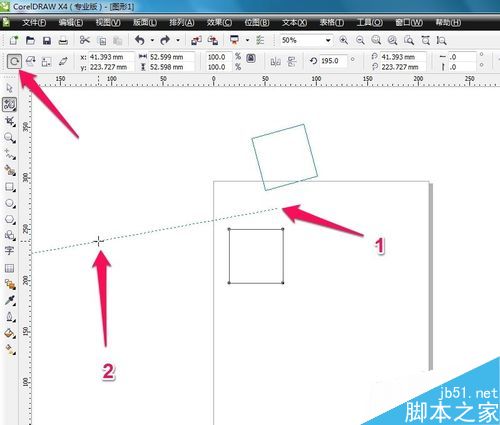Viewport: 500px width, 425px height.
Task: Open the 工具(O) menu
Action: tap(369, 23)
